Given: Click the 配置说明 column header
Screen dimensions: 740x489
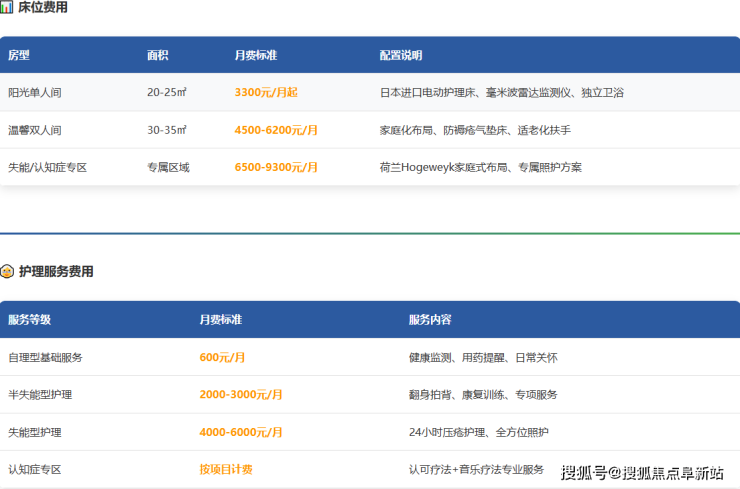Looking at the screenshot, I should 401,55.
